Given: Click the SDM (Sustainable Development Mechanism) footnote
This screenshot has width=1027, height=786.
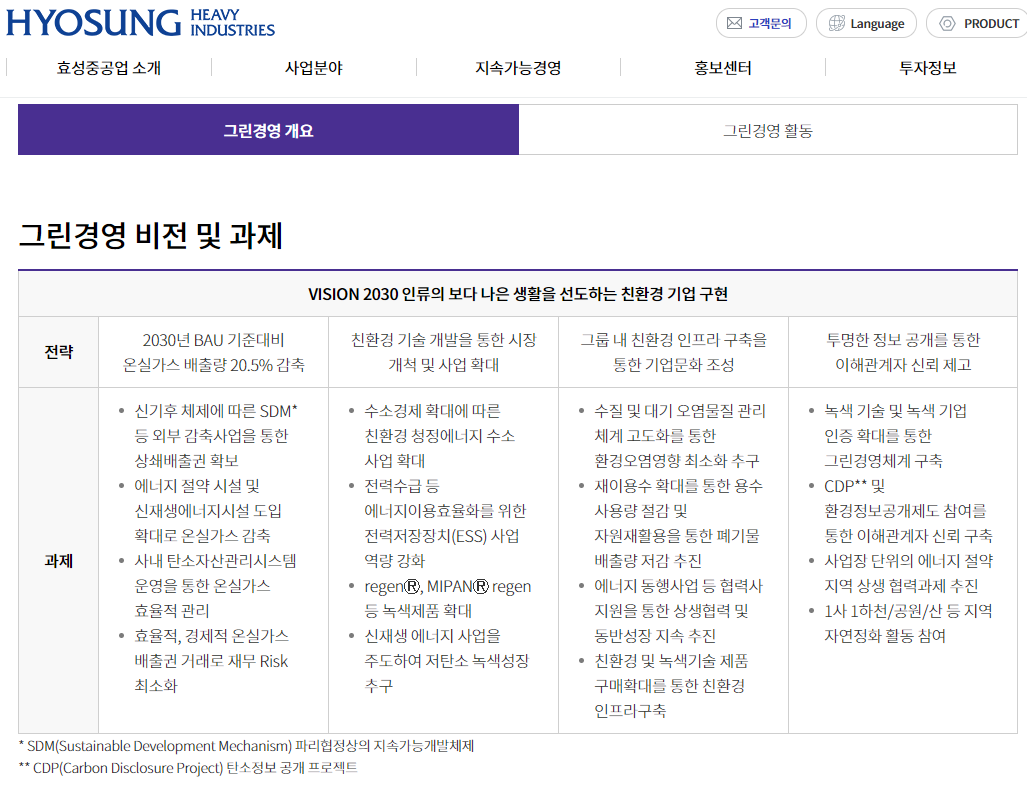Looking at the screenshot, I should tap(247, 746).
